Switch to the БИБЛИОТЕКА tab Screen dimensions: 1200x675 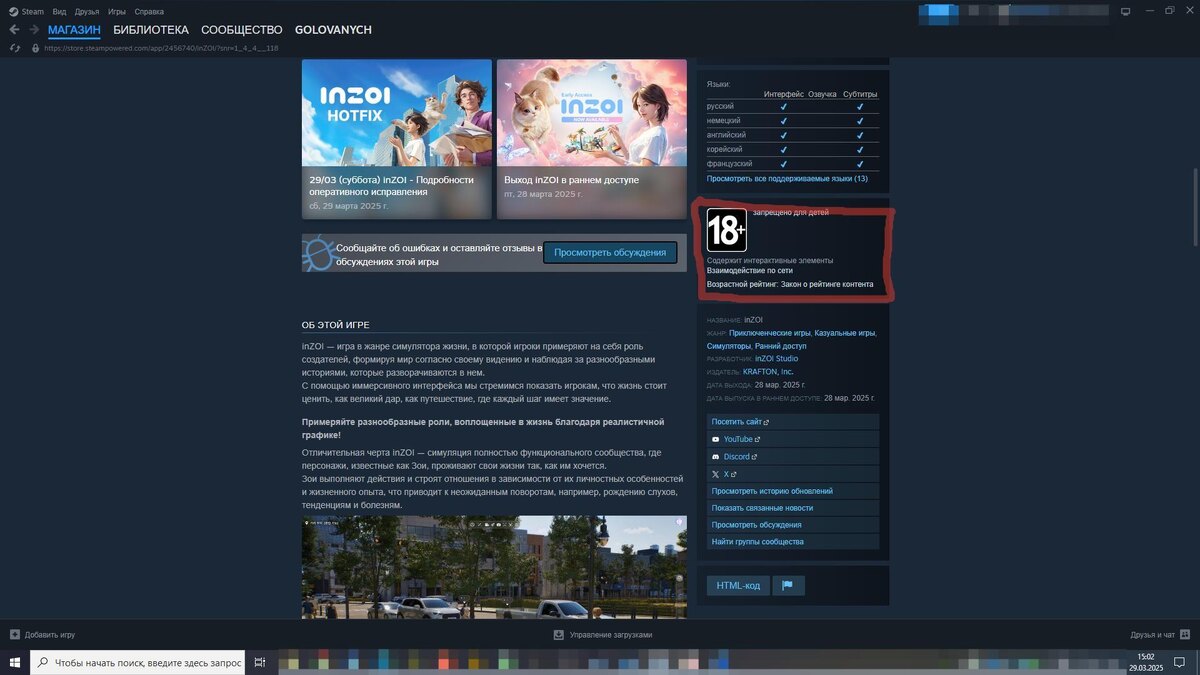pos(150,30)
